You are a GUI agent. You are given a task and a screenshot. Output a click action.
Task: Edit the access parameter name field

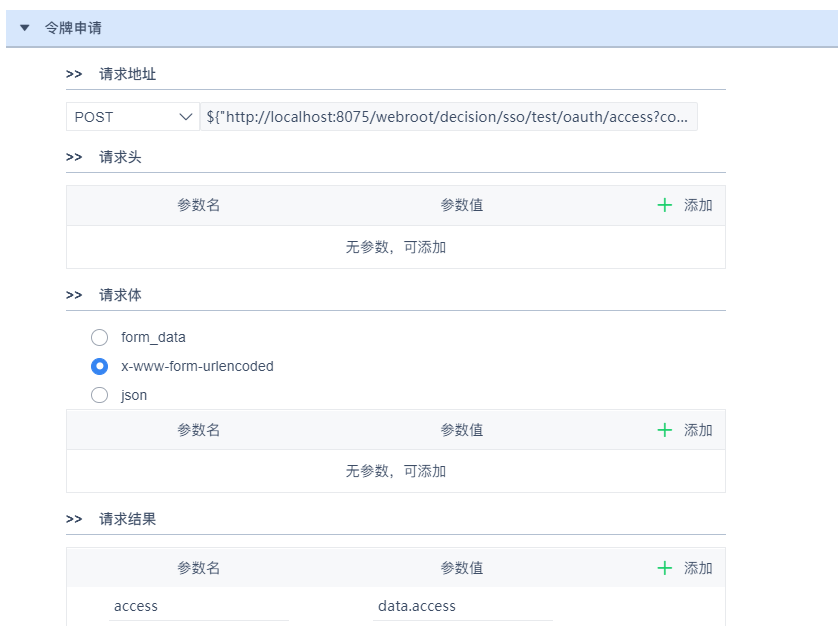click(198, 606)
